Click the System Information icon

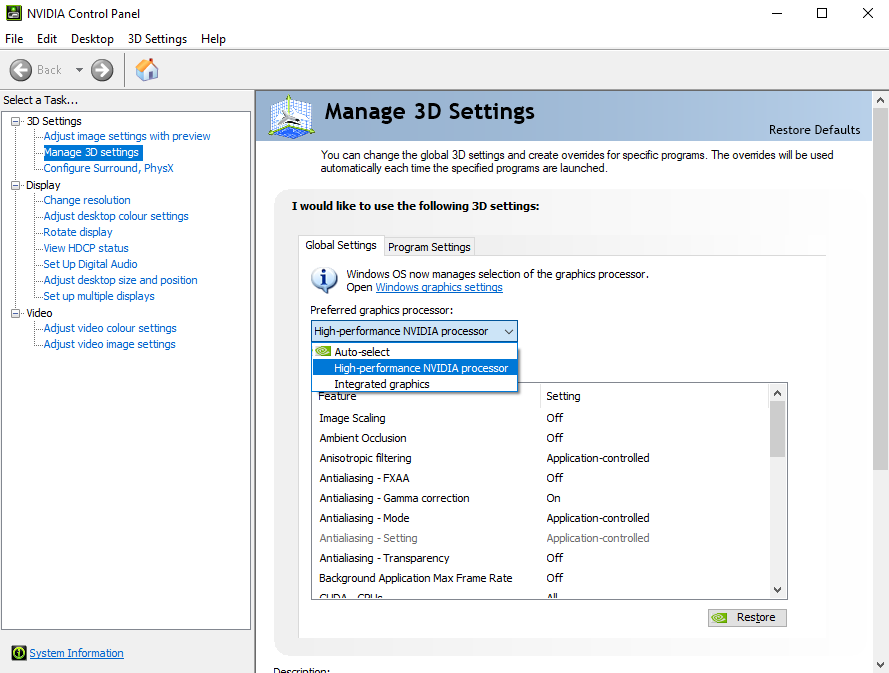(x=19, y=653)
